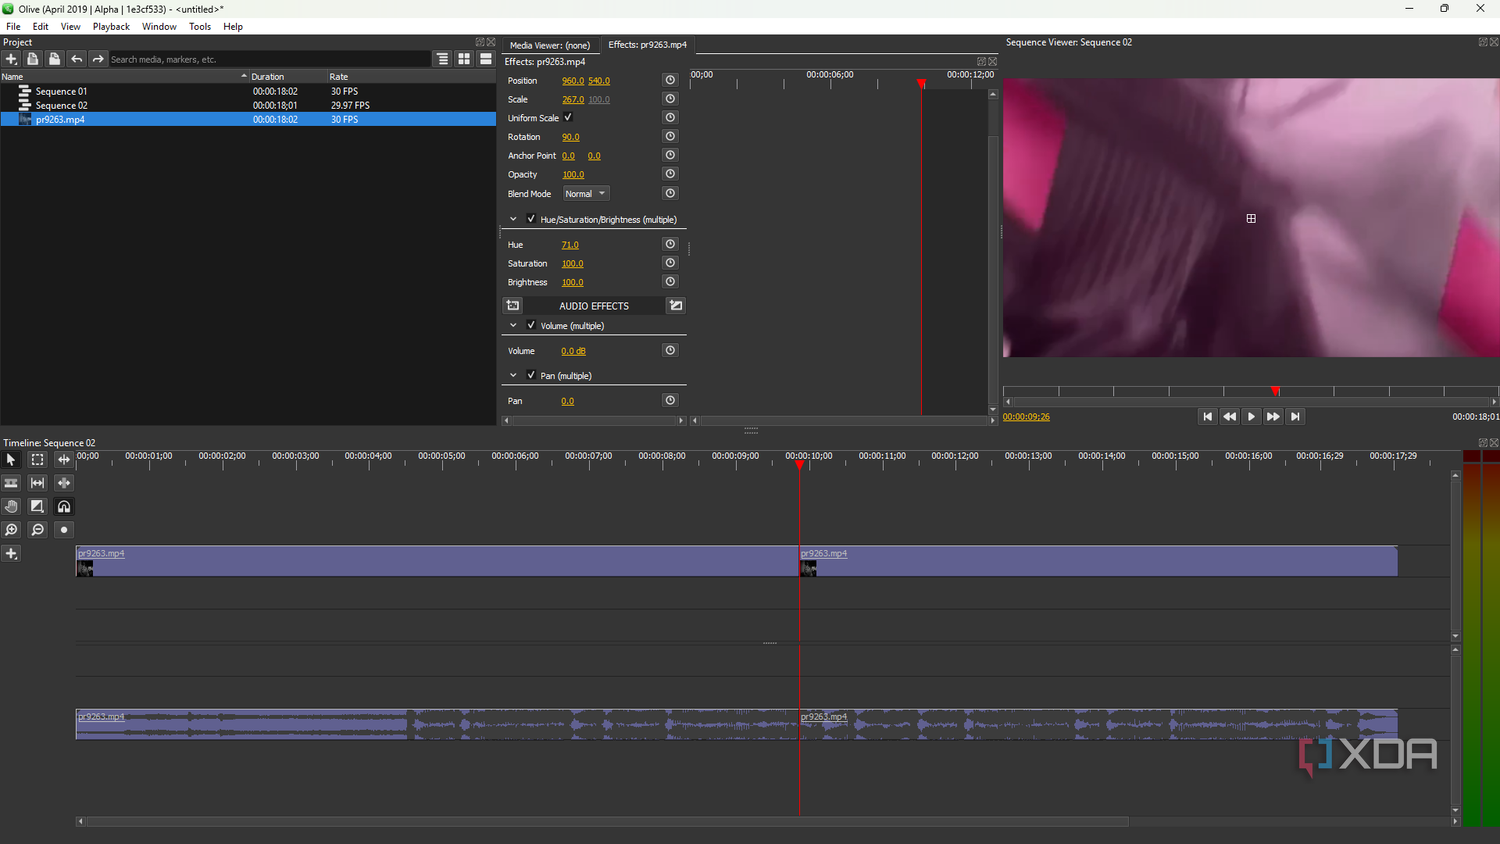Screen dimensions: 1500x844
Task: Enable keyframing for Opacity
Action: 670,174
